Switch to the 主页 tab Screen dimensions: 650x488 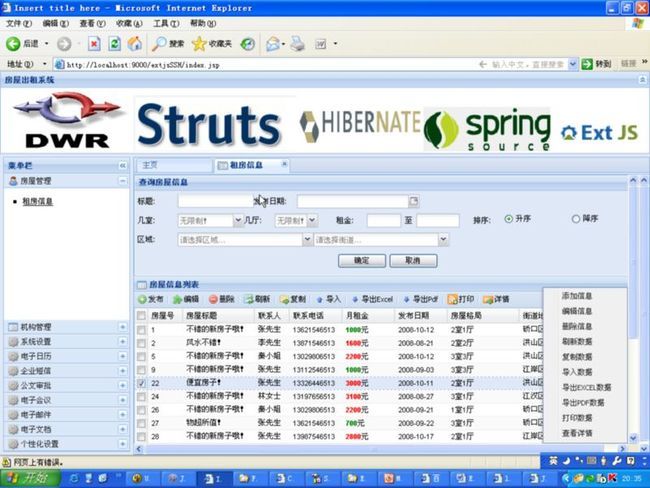tap(174, 165)
